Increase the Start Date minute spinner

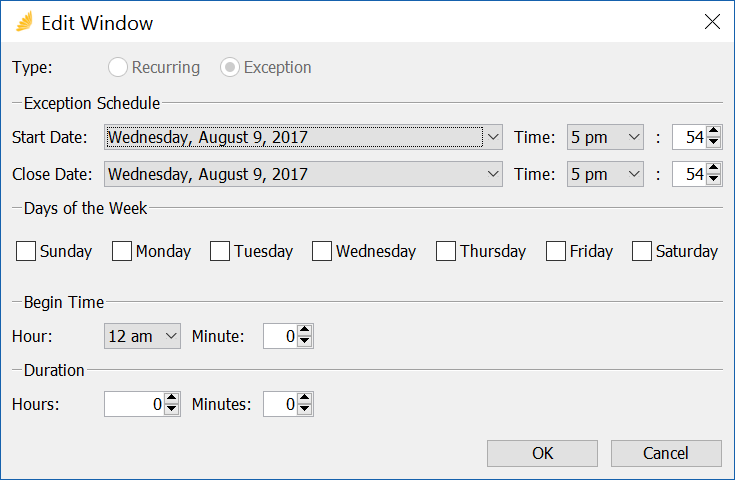(x=713, y=131)
